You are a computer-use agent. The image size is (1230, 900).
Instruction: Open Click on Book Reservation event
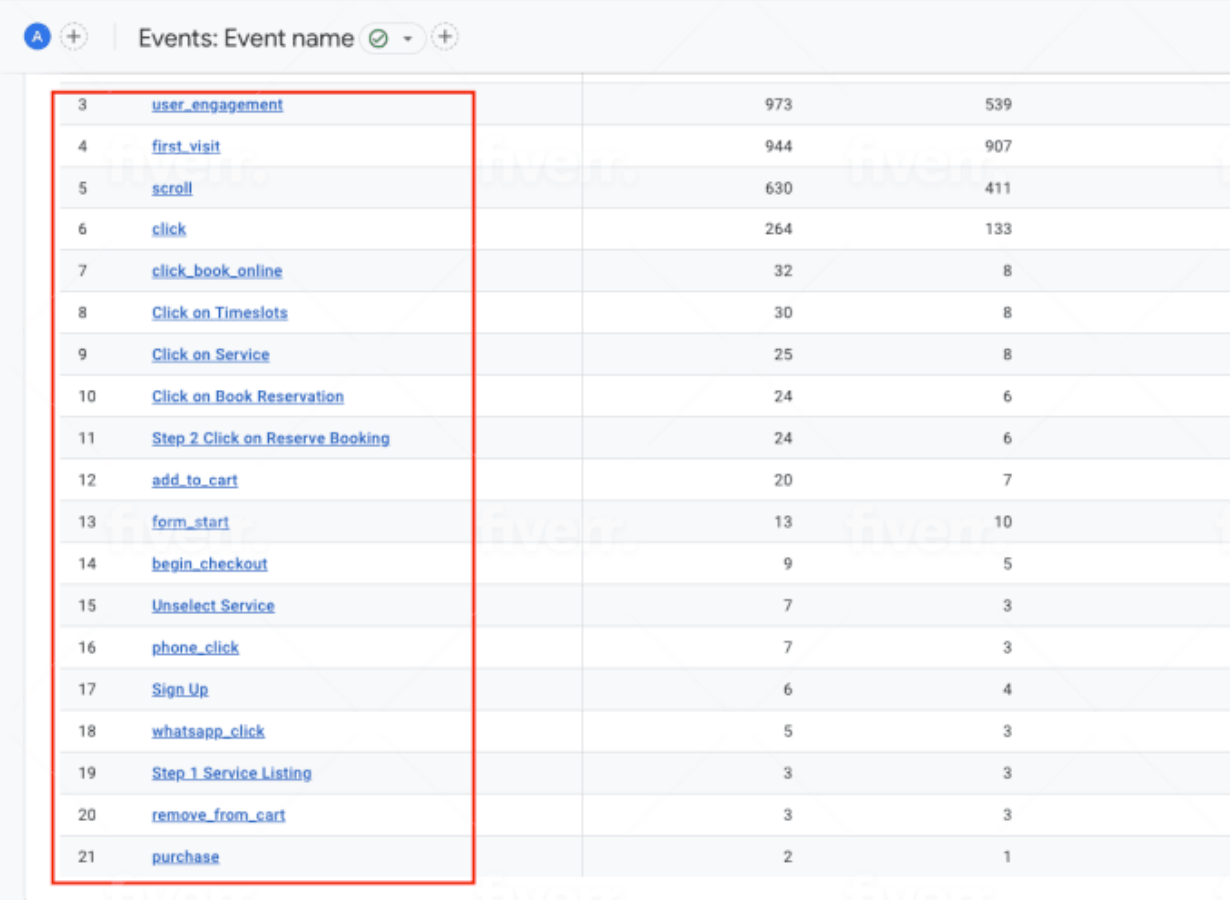point(247,397)
